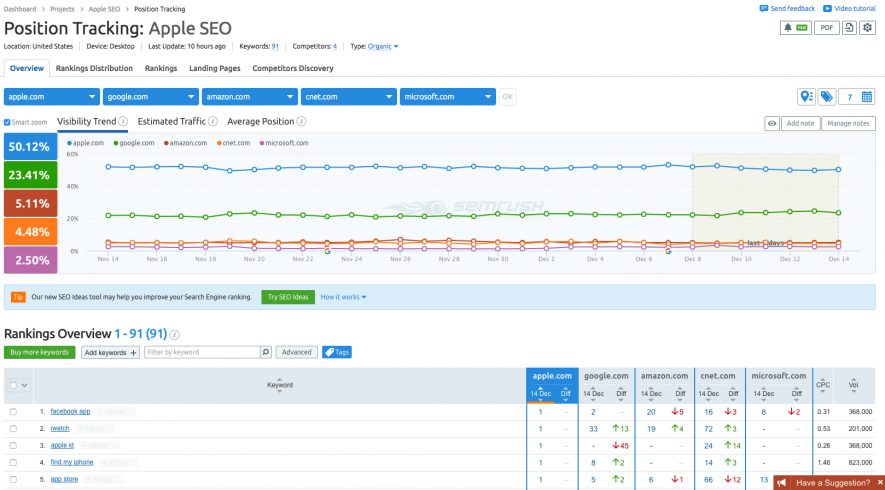Click Dashboard in breadcrumb
This screenshot has width=885, height=490.
(x=20, y=9)
